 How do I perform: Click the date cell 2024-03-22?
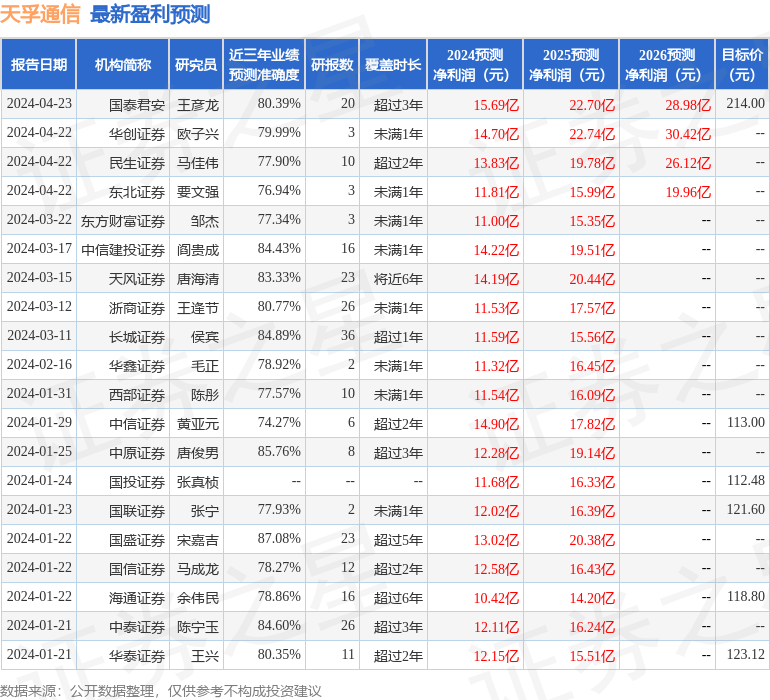pos(39,220)
